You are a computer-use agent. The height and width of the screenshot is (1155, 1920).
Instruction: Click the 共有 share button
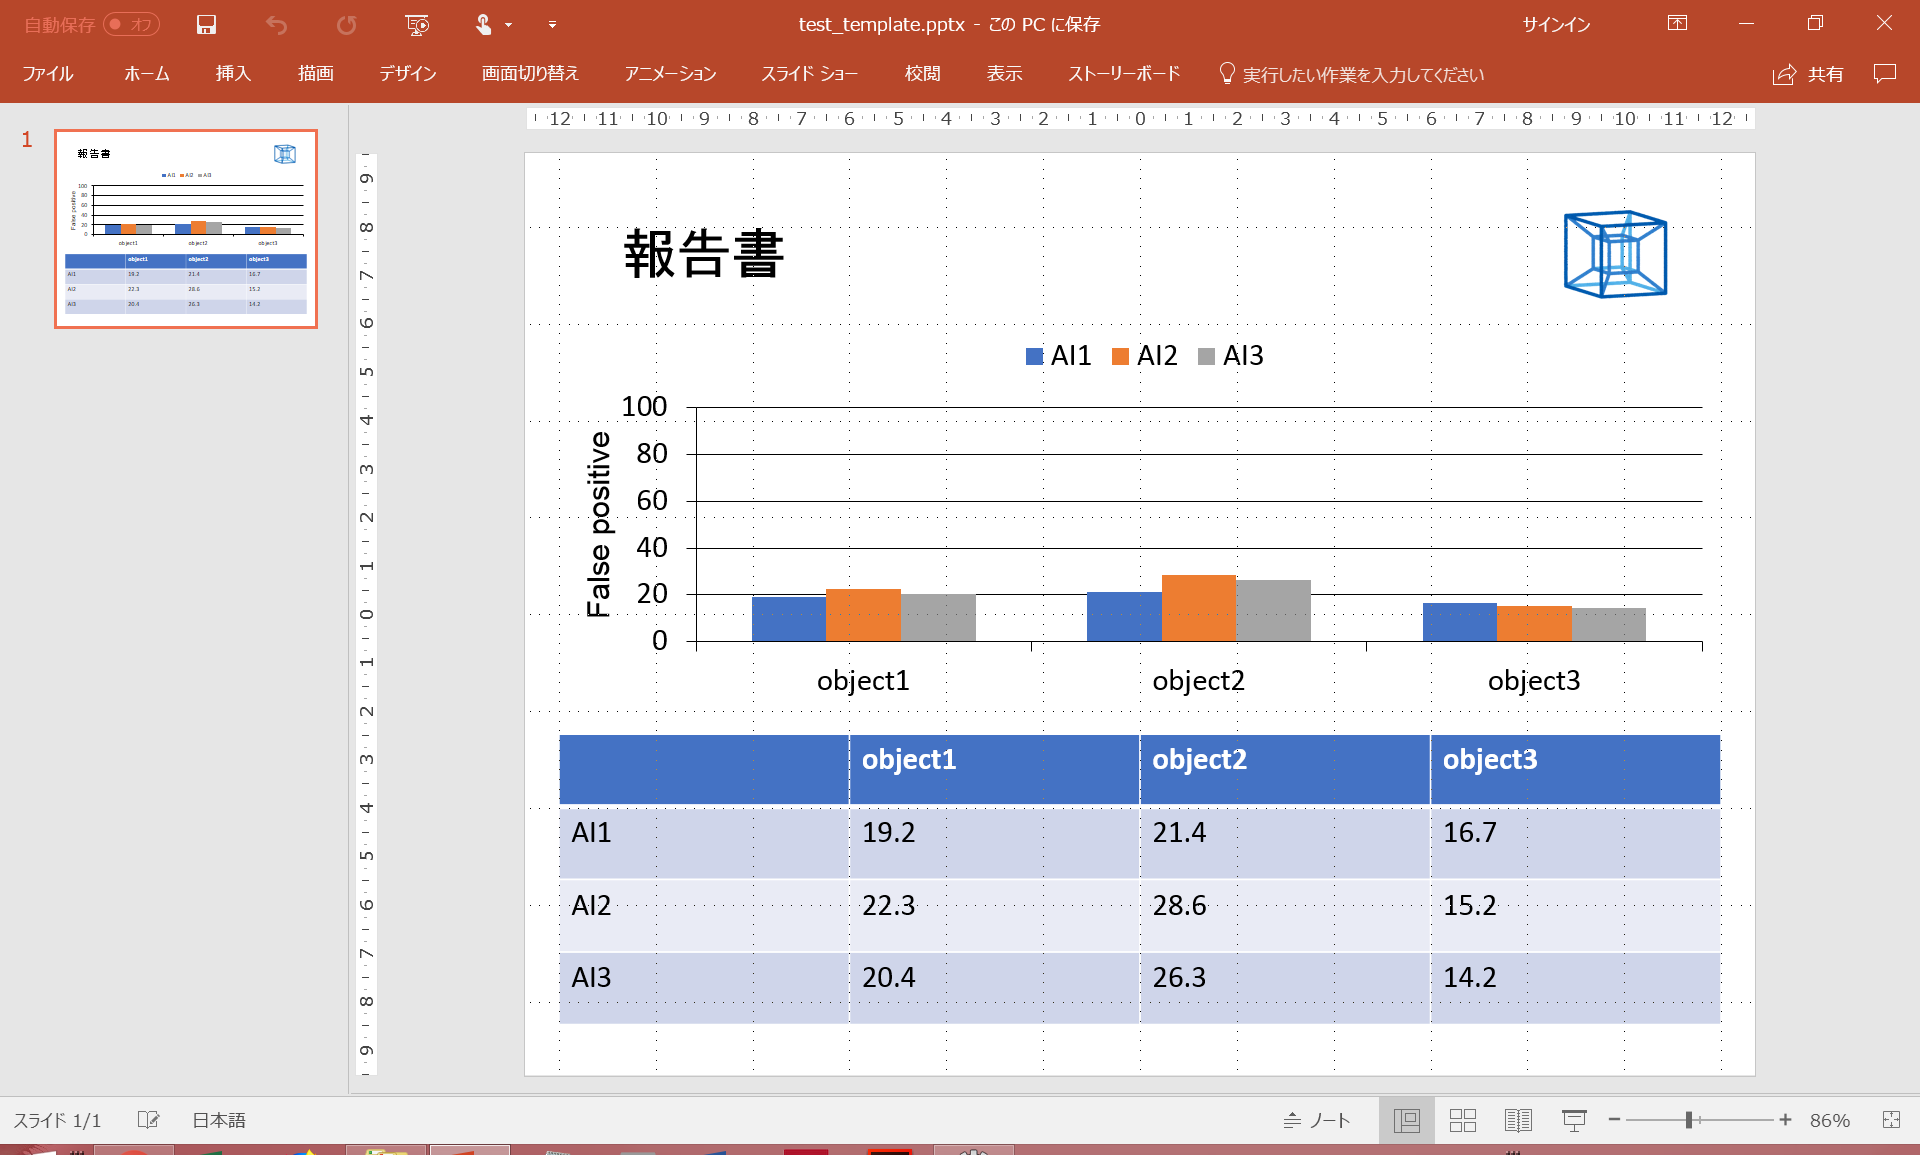[x=1808, y=74]
